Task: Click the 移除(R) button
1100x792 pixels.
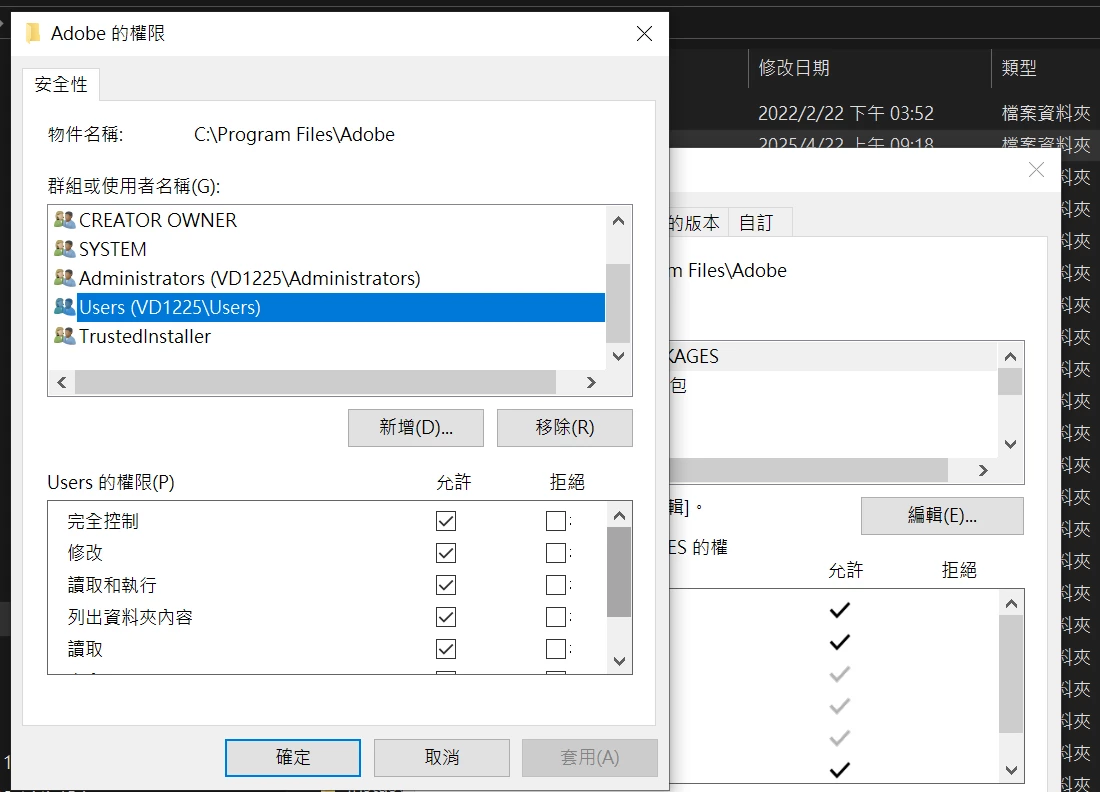Action: pyautogui.click(x=565, y=427)
